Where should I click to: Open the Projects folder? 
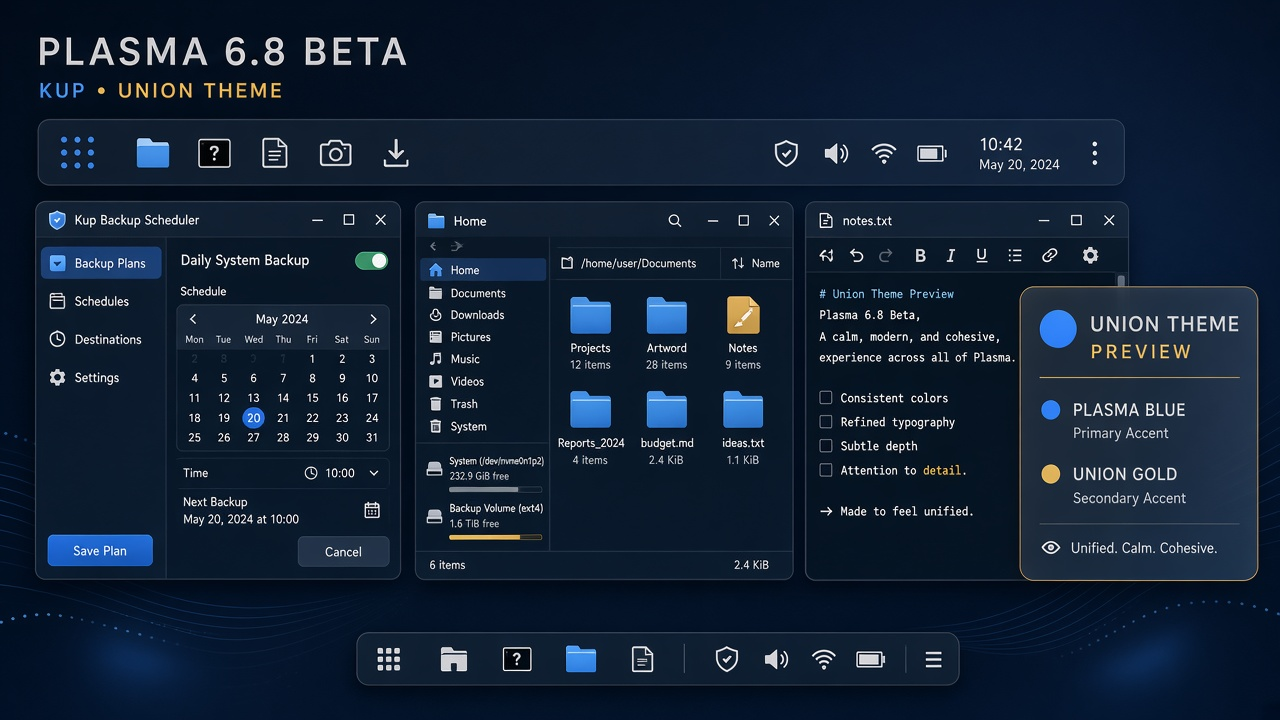590,332
